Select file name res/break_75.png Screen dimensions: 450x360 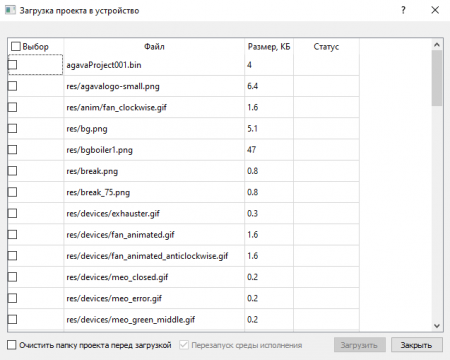tap(98, 192)
